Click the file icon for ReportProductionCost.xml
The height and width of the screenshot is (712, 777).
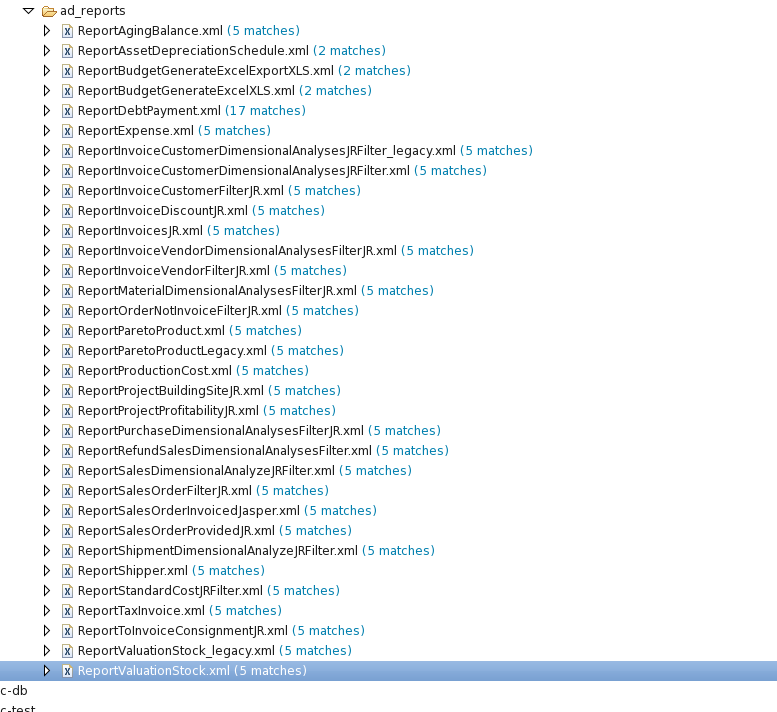pyautogui.click(x=67, y=371)
